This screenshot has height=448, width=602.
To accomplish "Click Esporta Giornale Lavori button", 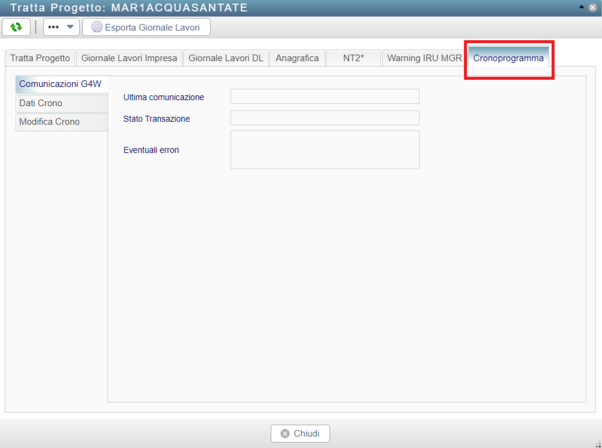I will [x=146, y=27].
